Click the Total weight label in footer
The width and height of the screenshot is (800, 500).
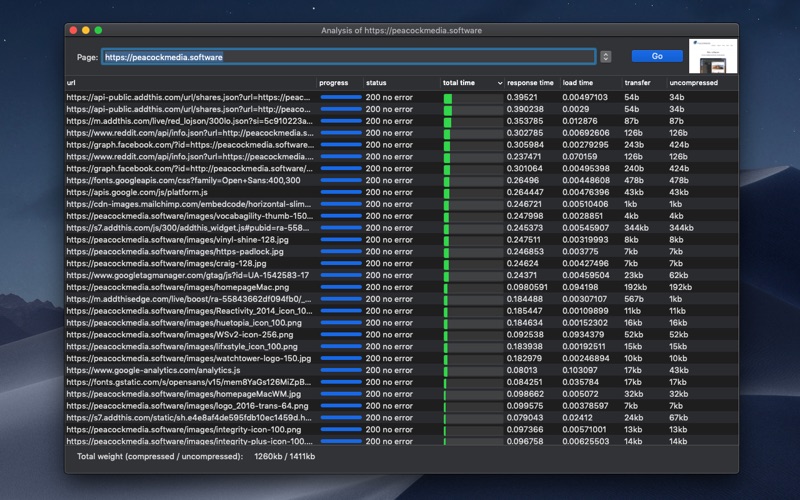click(160, 456)
